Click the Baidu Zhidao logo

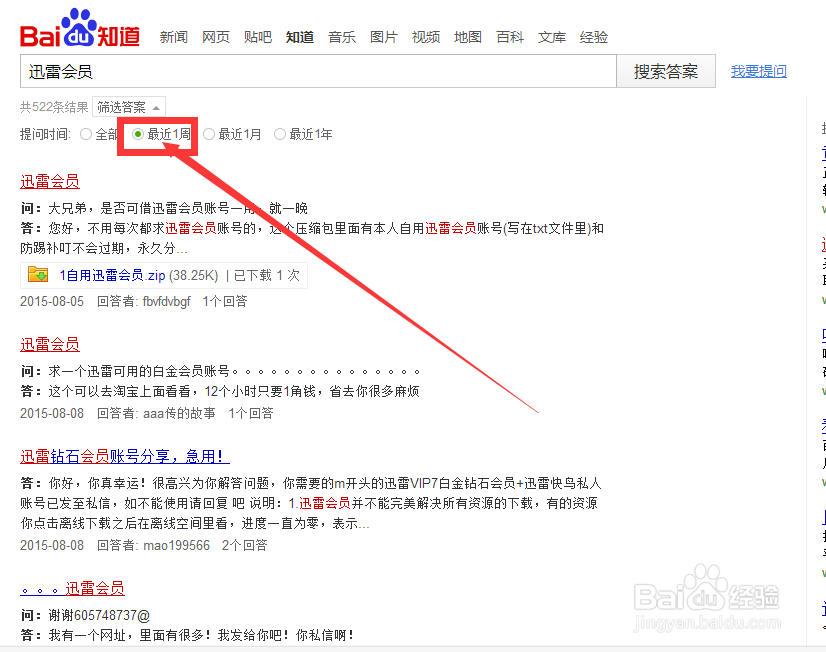point(80,28)
